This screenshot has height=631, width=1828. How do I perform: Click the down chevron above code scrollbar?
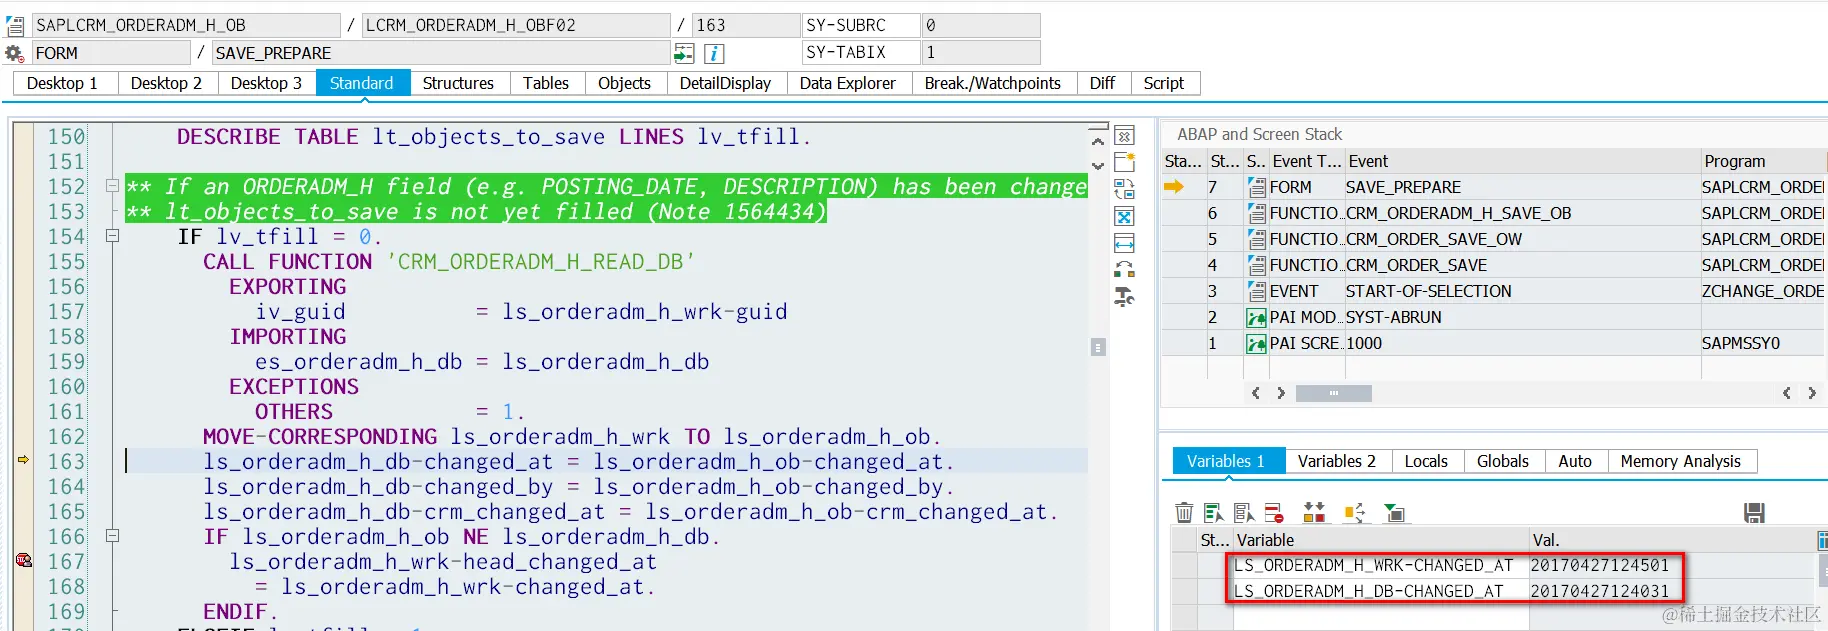(x=1098, y=166)
